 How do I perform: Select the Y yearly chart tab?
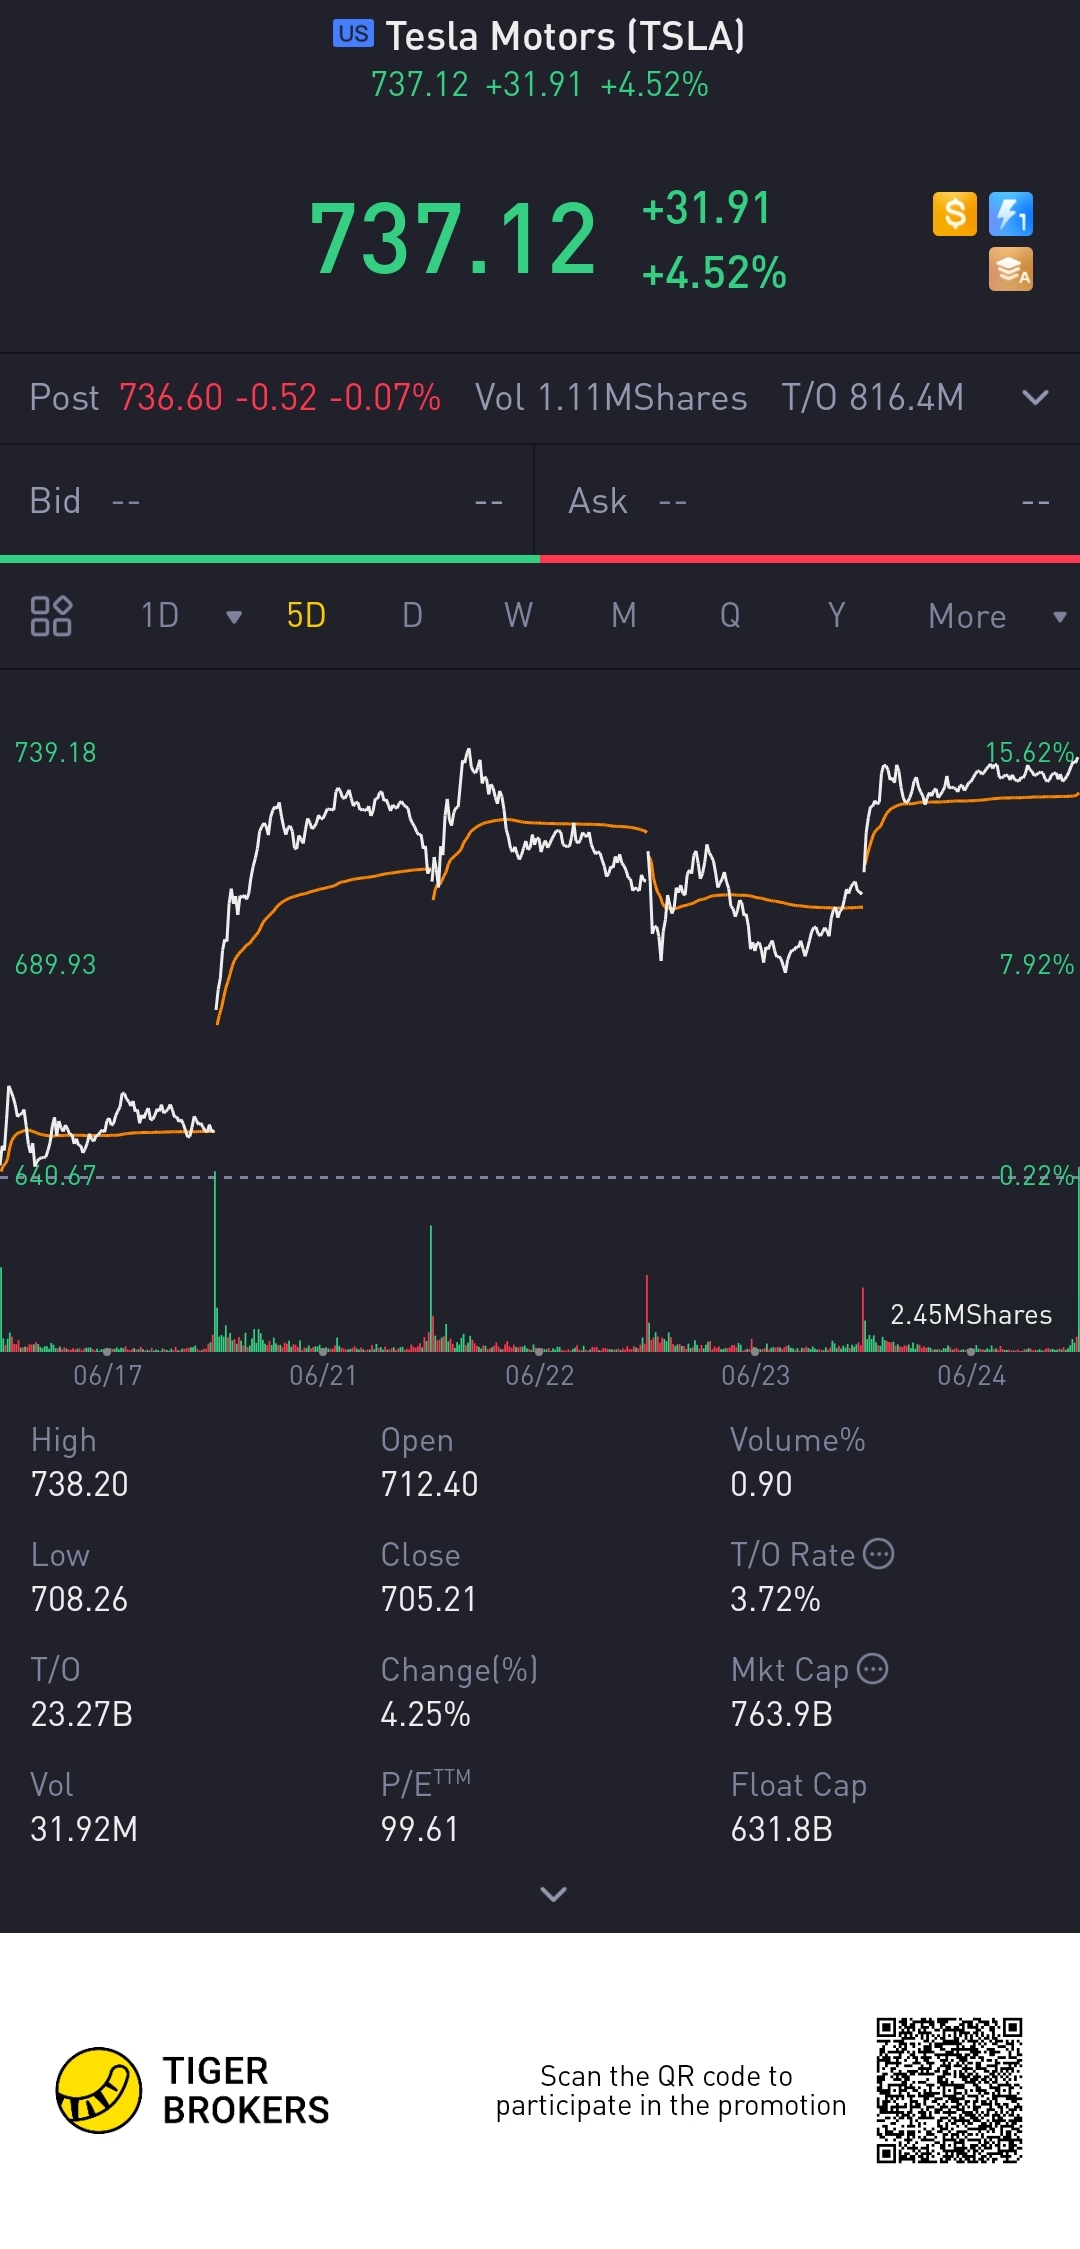pos(836,615)
